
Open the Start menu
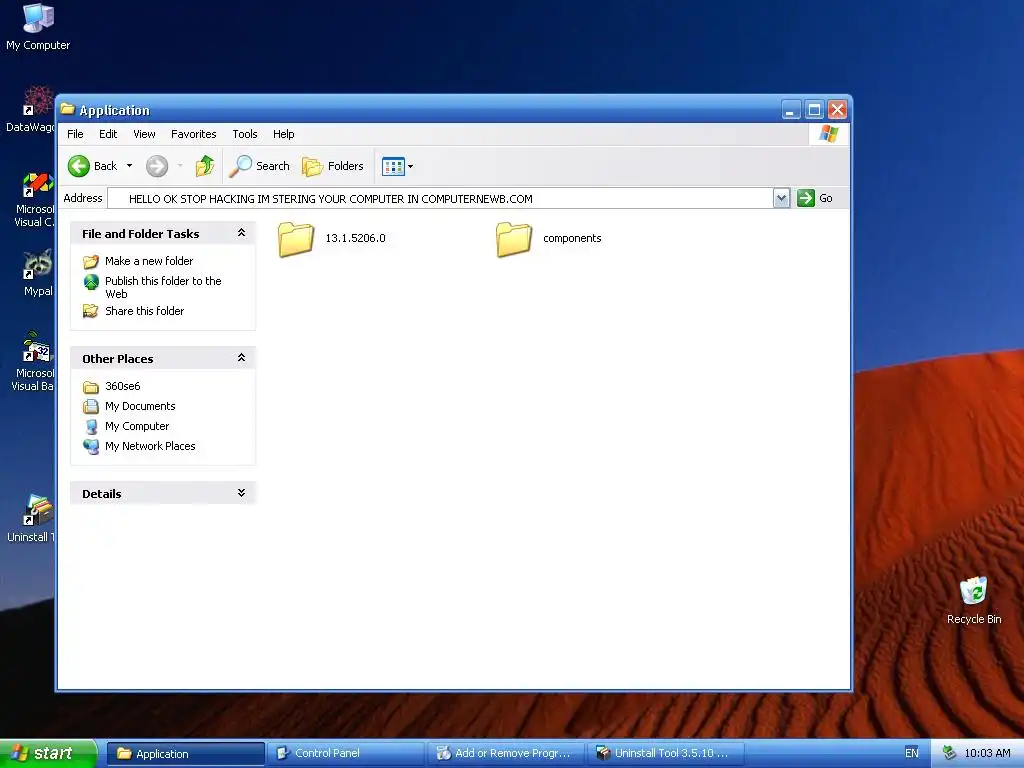point(48,753)
